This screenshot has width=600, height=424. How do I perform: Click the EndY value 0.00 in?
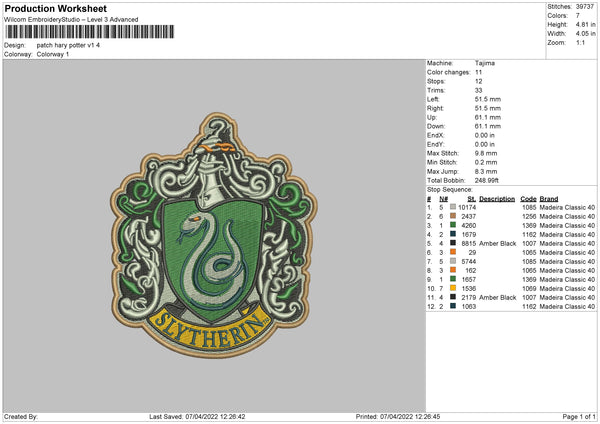(x=485, y=145)
